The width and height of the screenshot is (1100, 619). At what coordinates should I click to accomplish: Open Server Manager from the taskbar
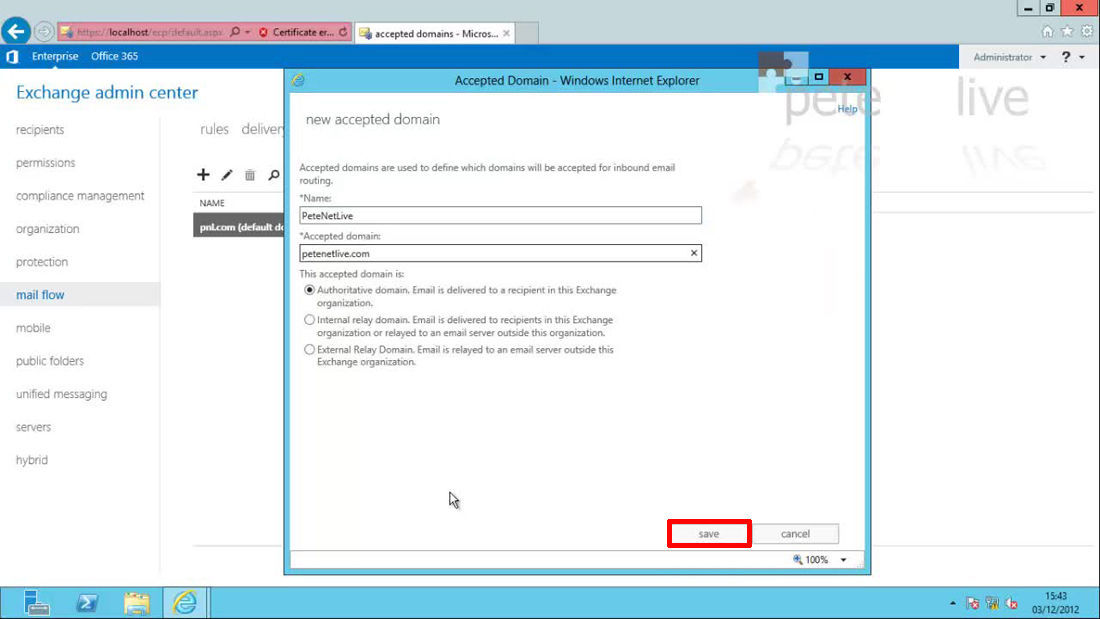(x=36, y=603)
